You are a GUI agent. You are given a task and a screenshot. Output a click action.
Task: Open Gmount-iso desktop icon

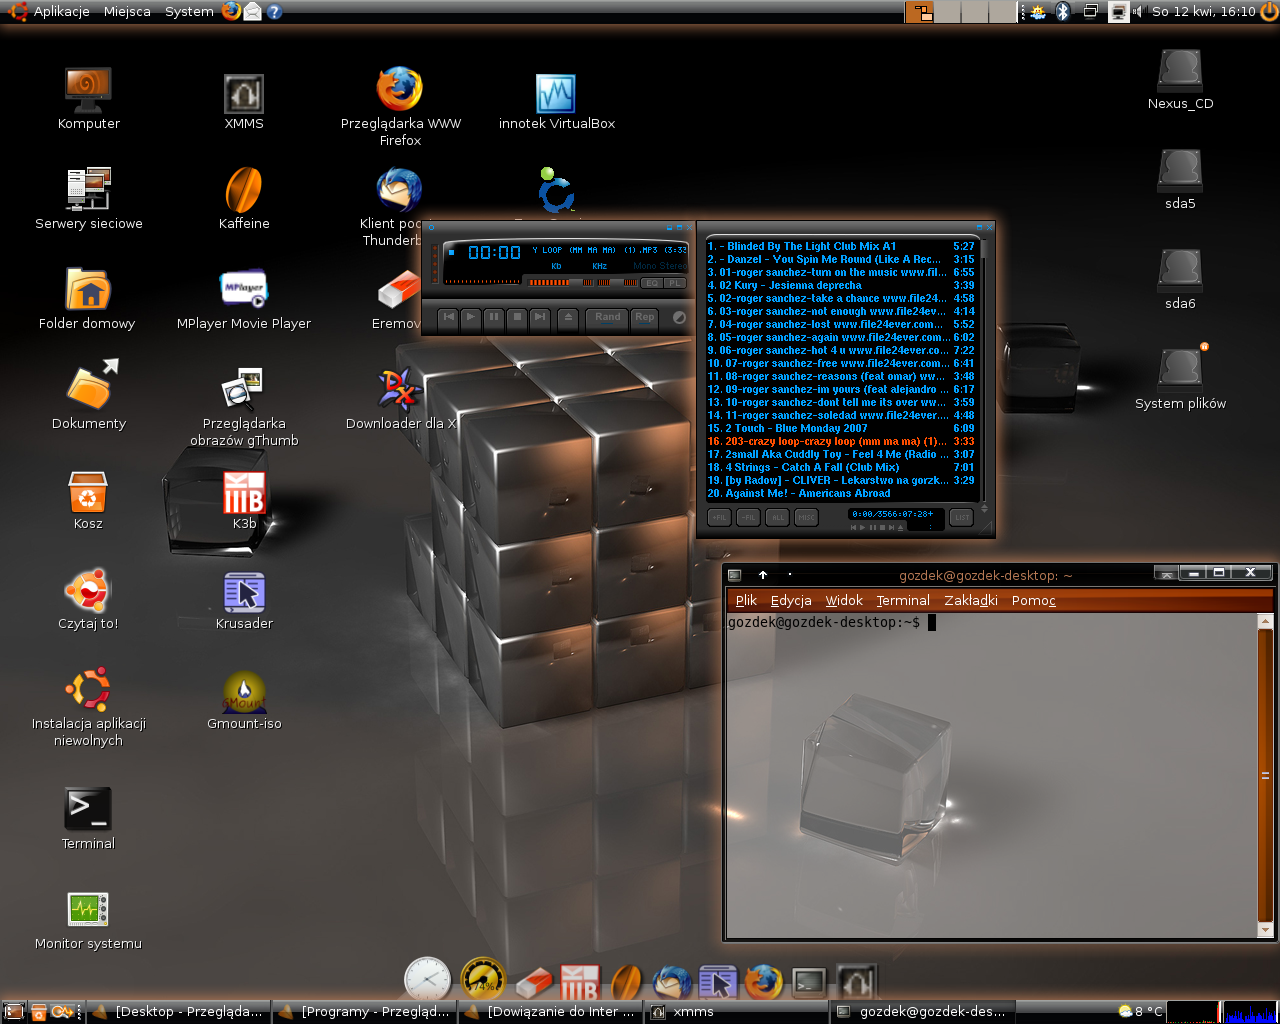(x=244, y=693)
